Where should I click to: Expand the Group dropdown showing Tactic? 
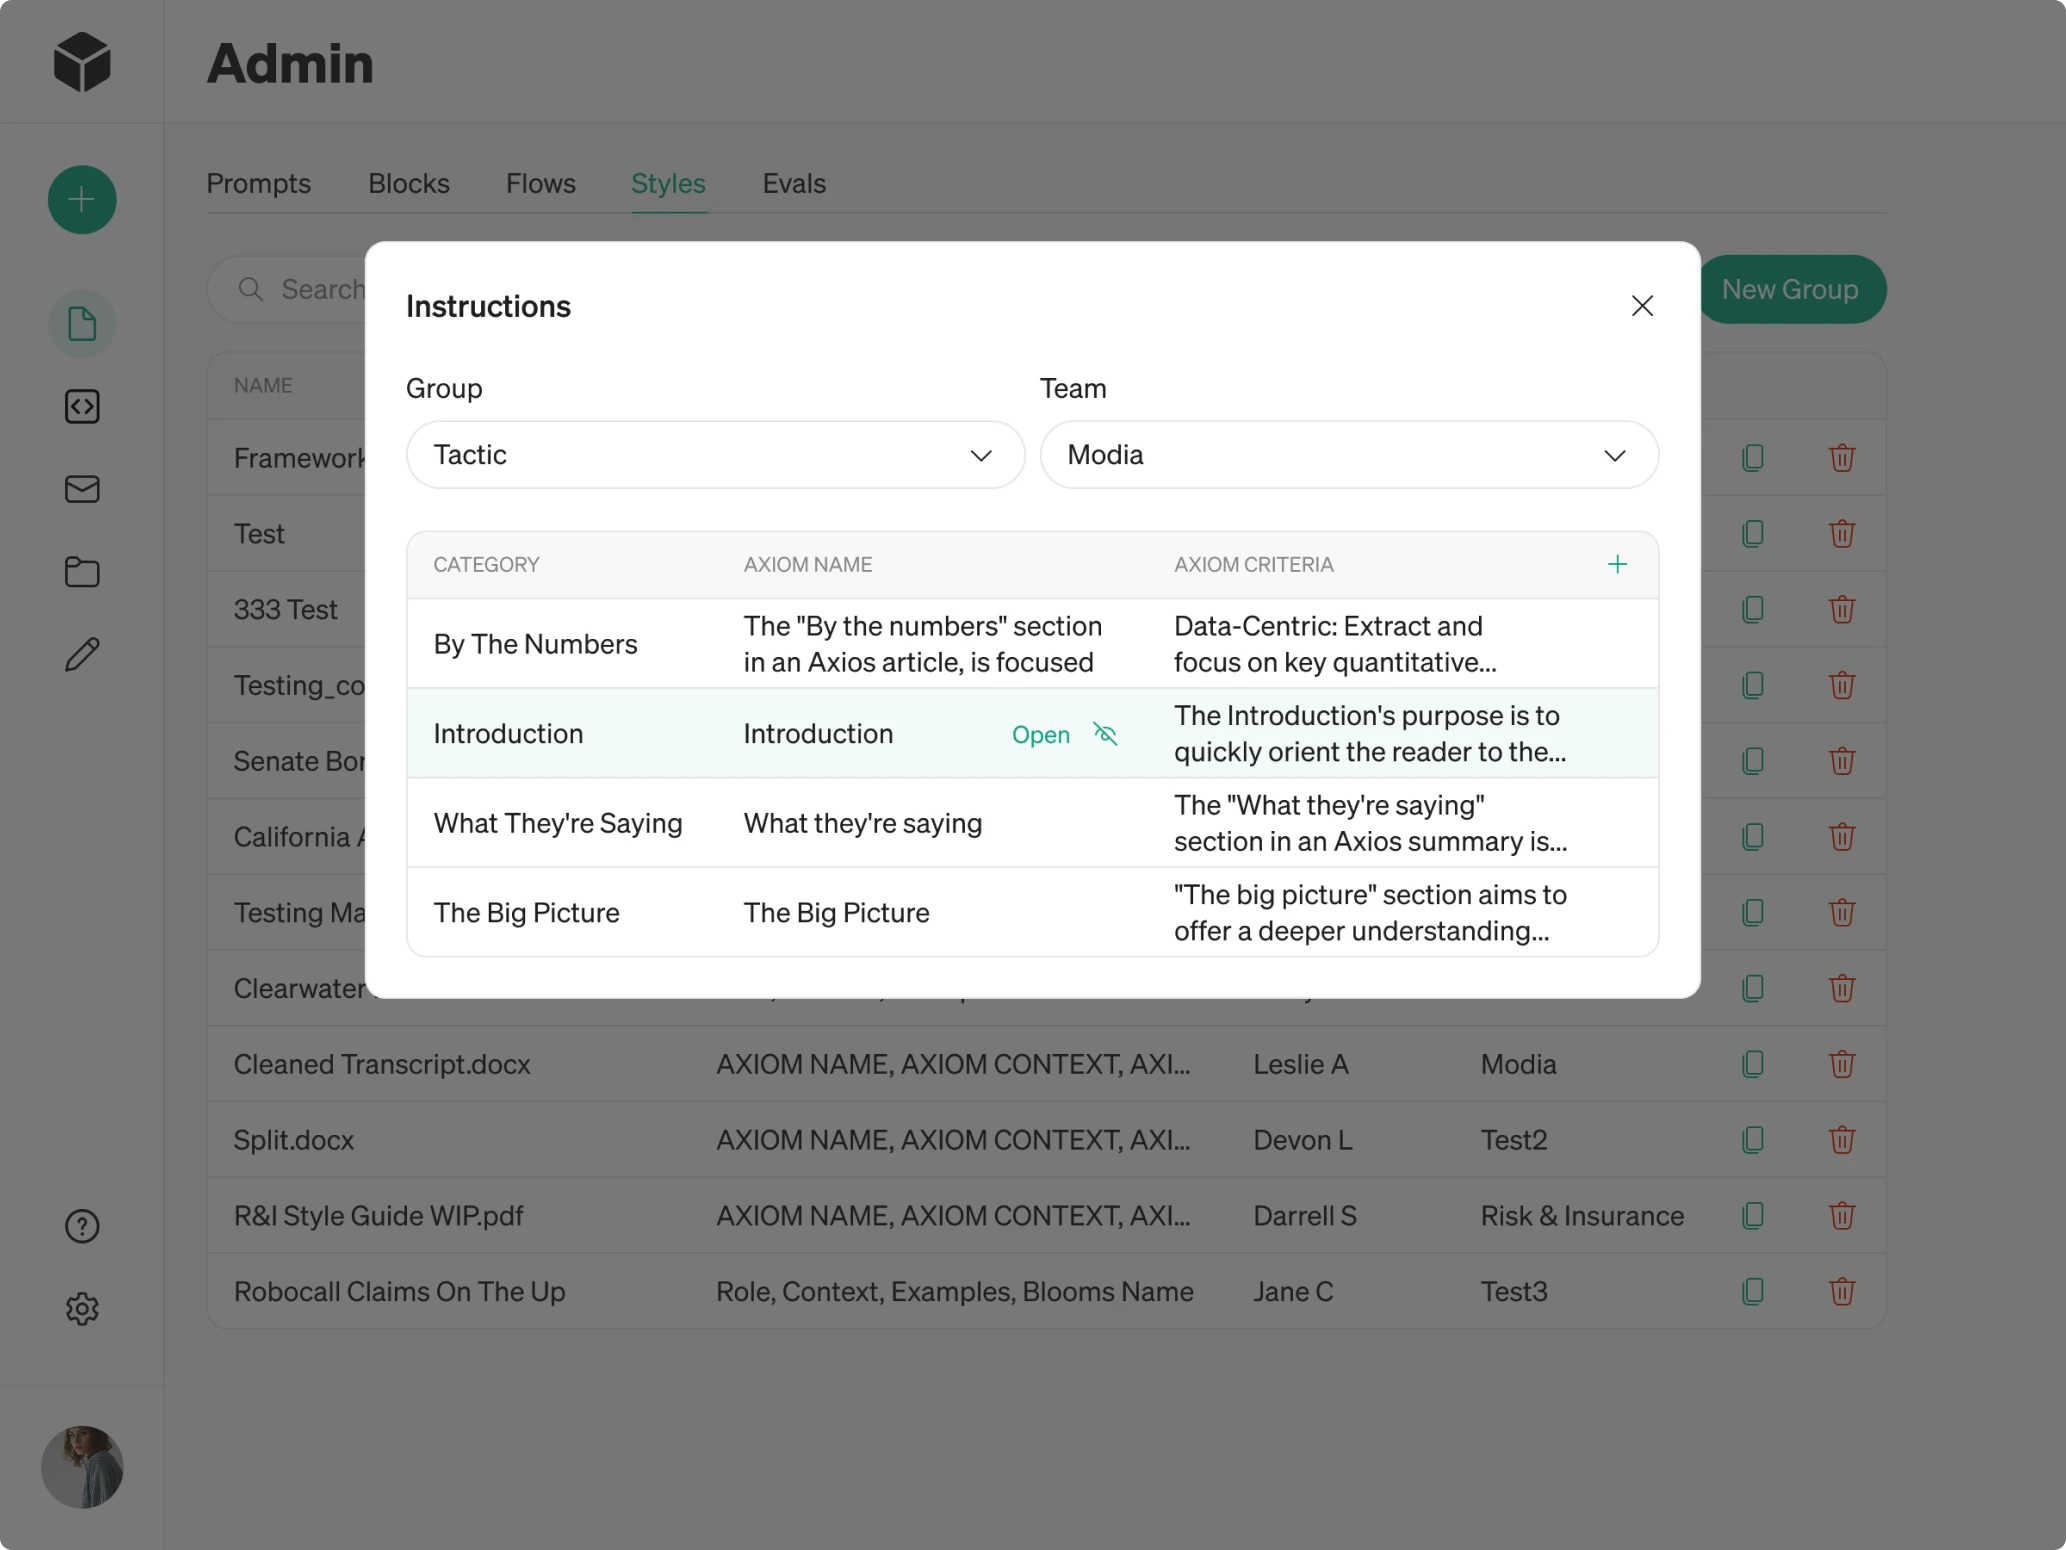(x=715, y=455)
